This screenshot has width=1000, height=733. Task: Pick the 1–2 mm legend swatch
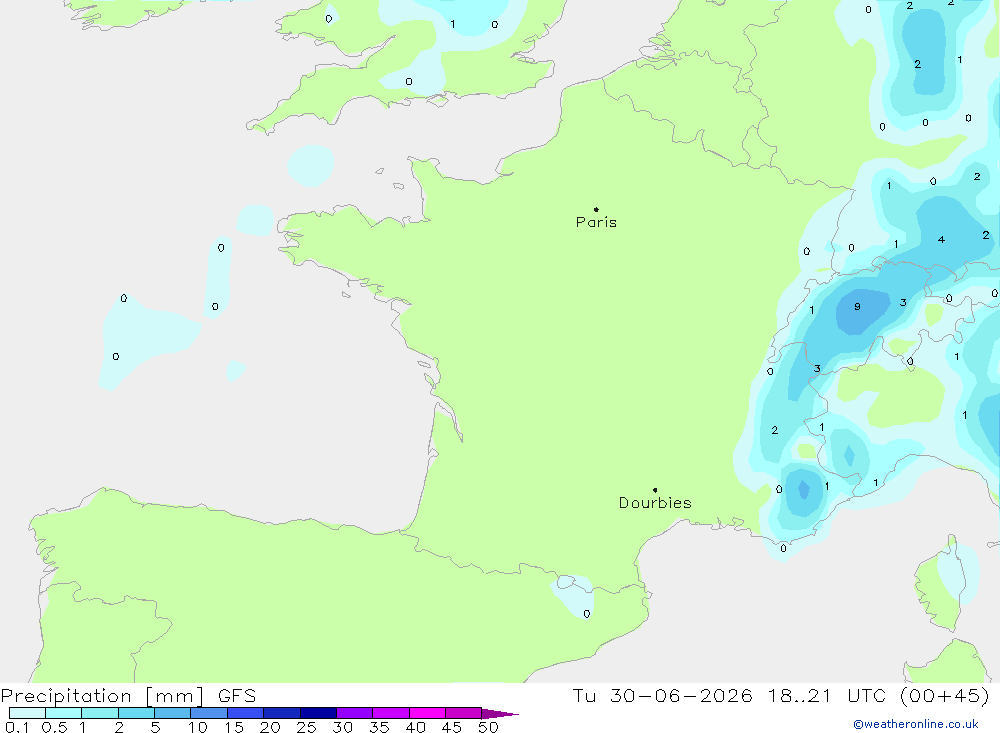99,713
